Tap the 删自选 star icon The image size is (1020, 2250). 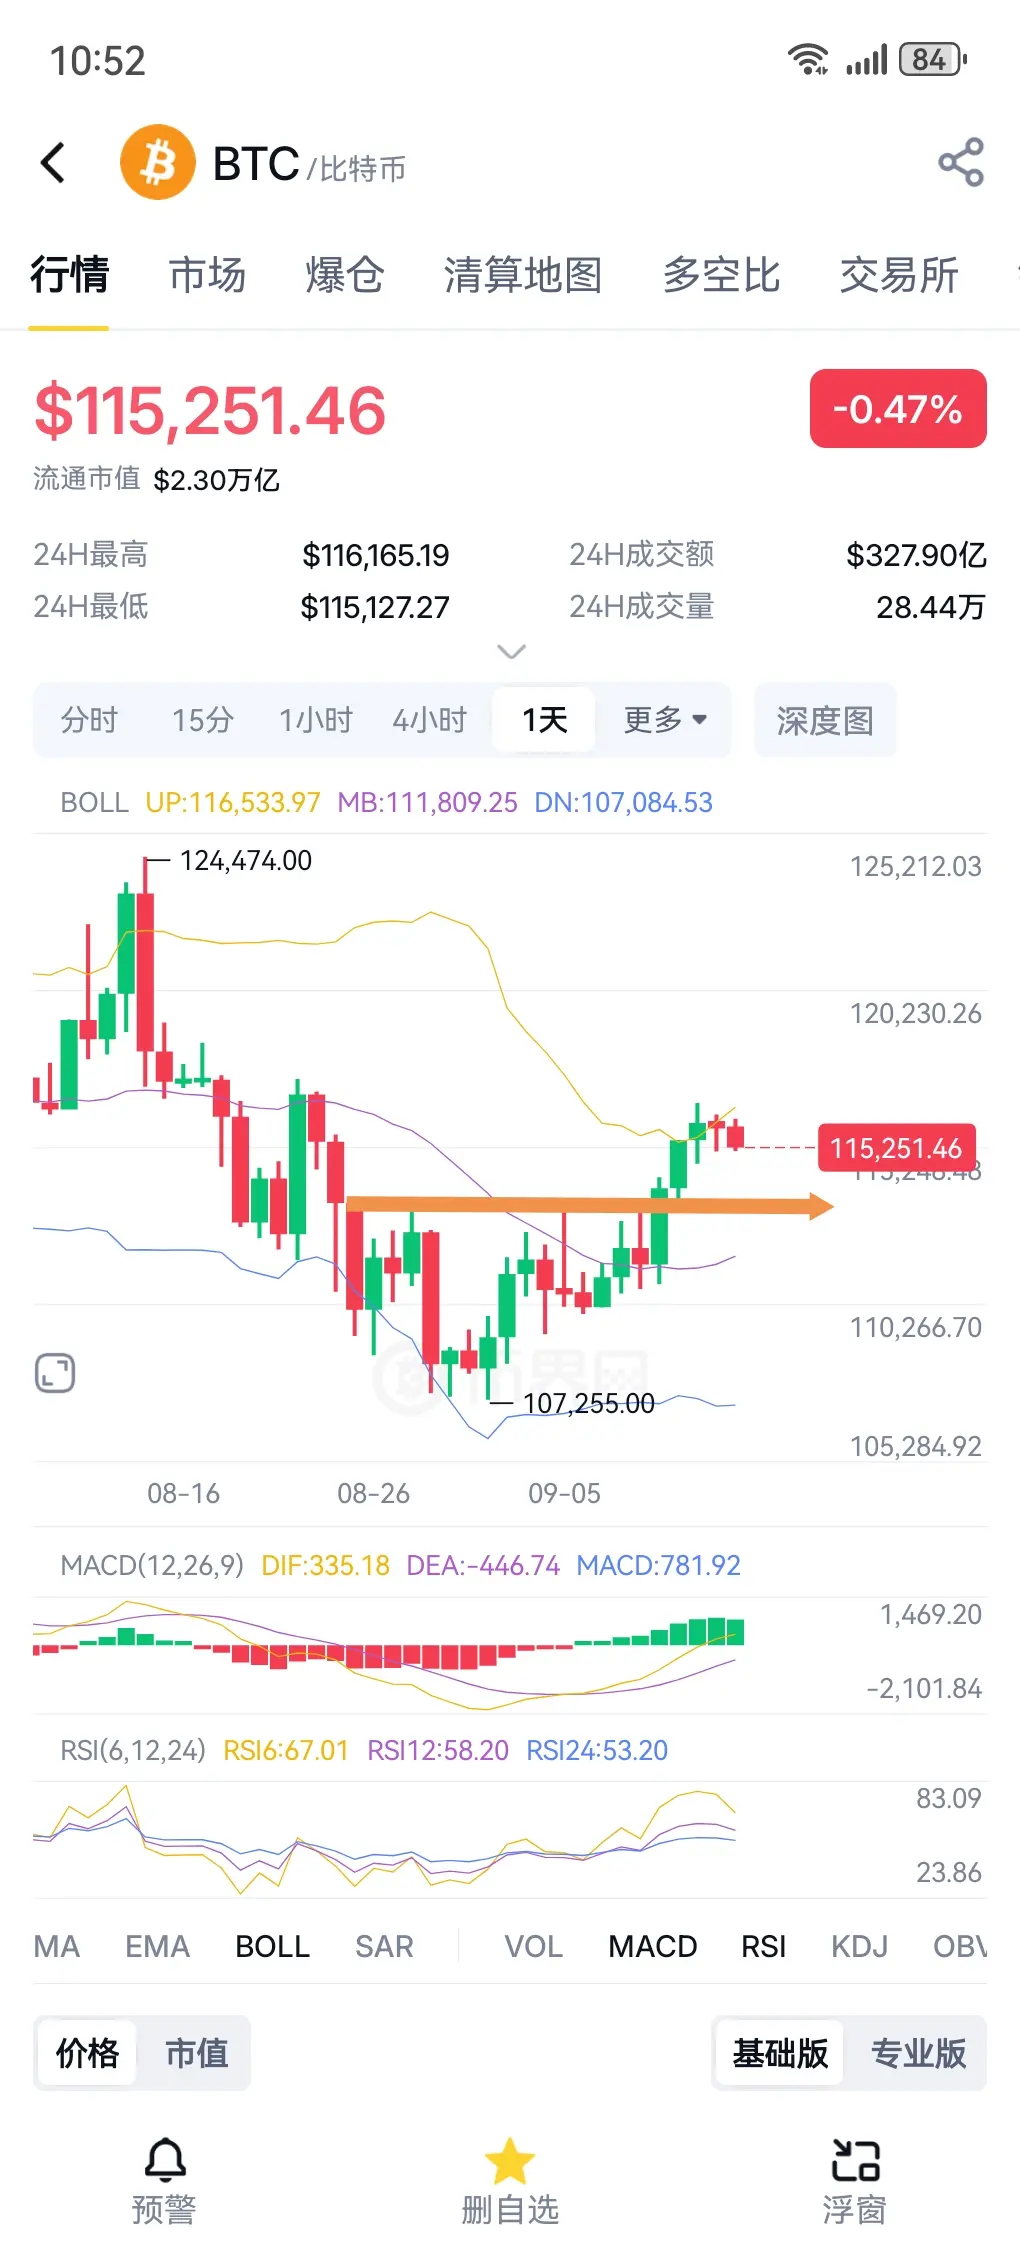[510, 2160]
